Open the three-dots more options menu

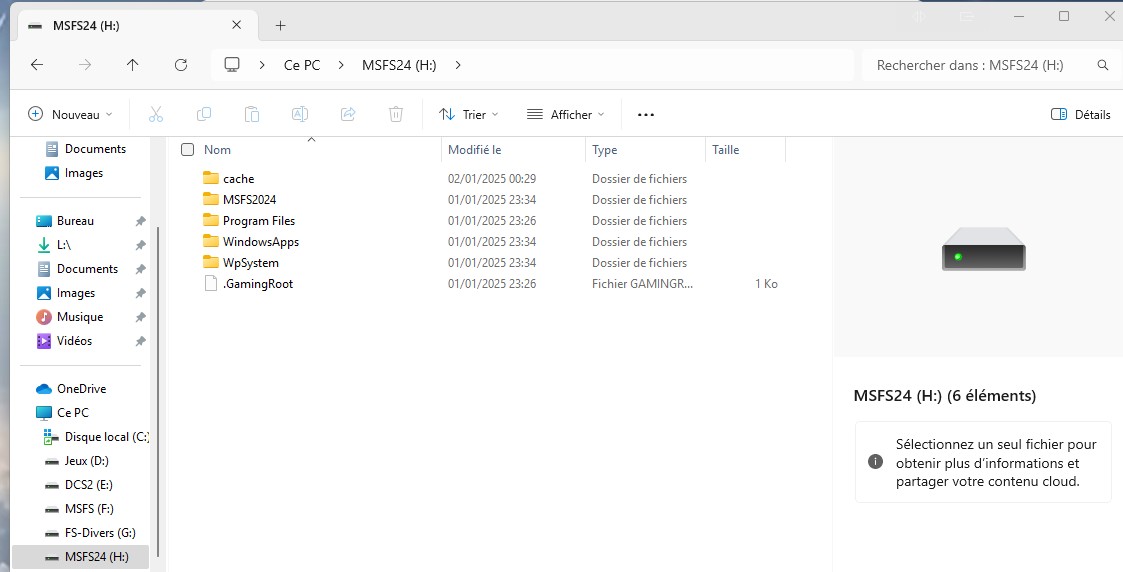[x=646, y=115]
